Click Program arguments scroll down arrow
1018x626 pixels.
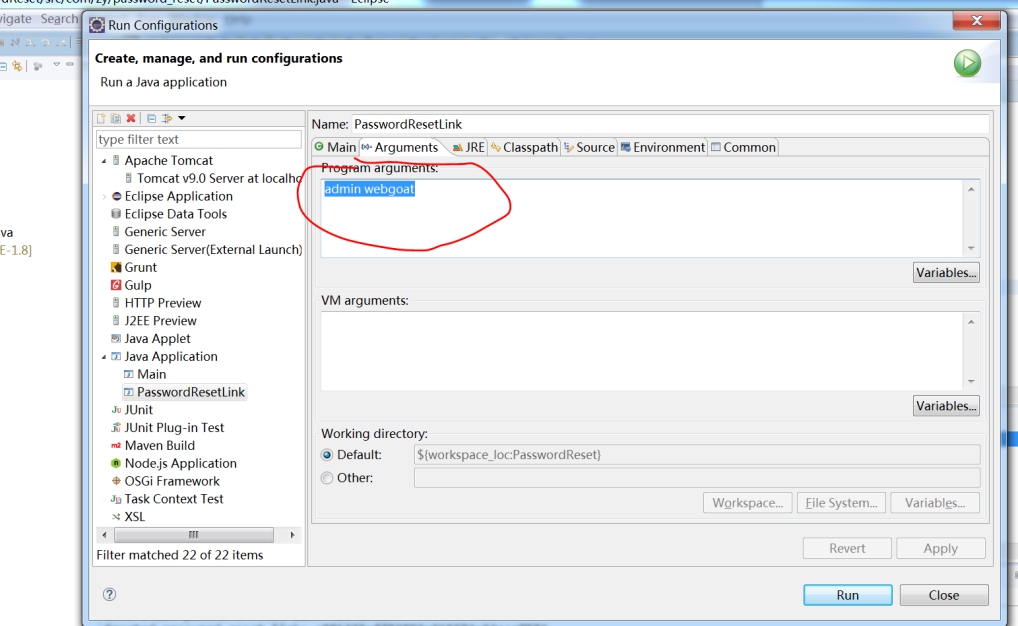coord(971,248)
